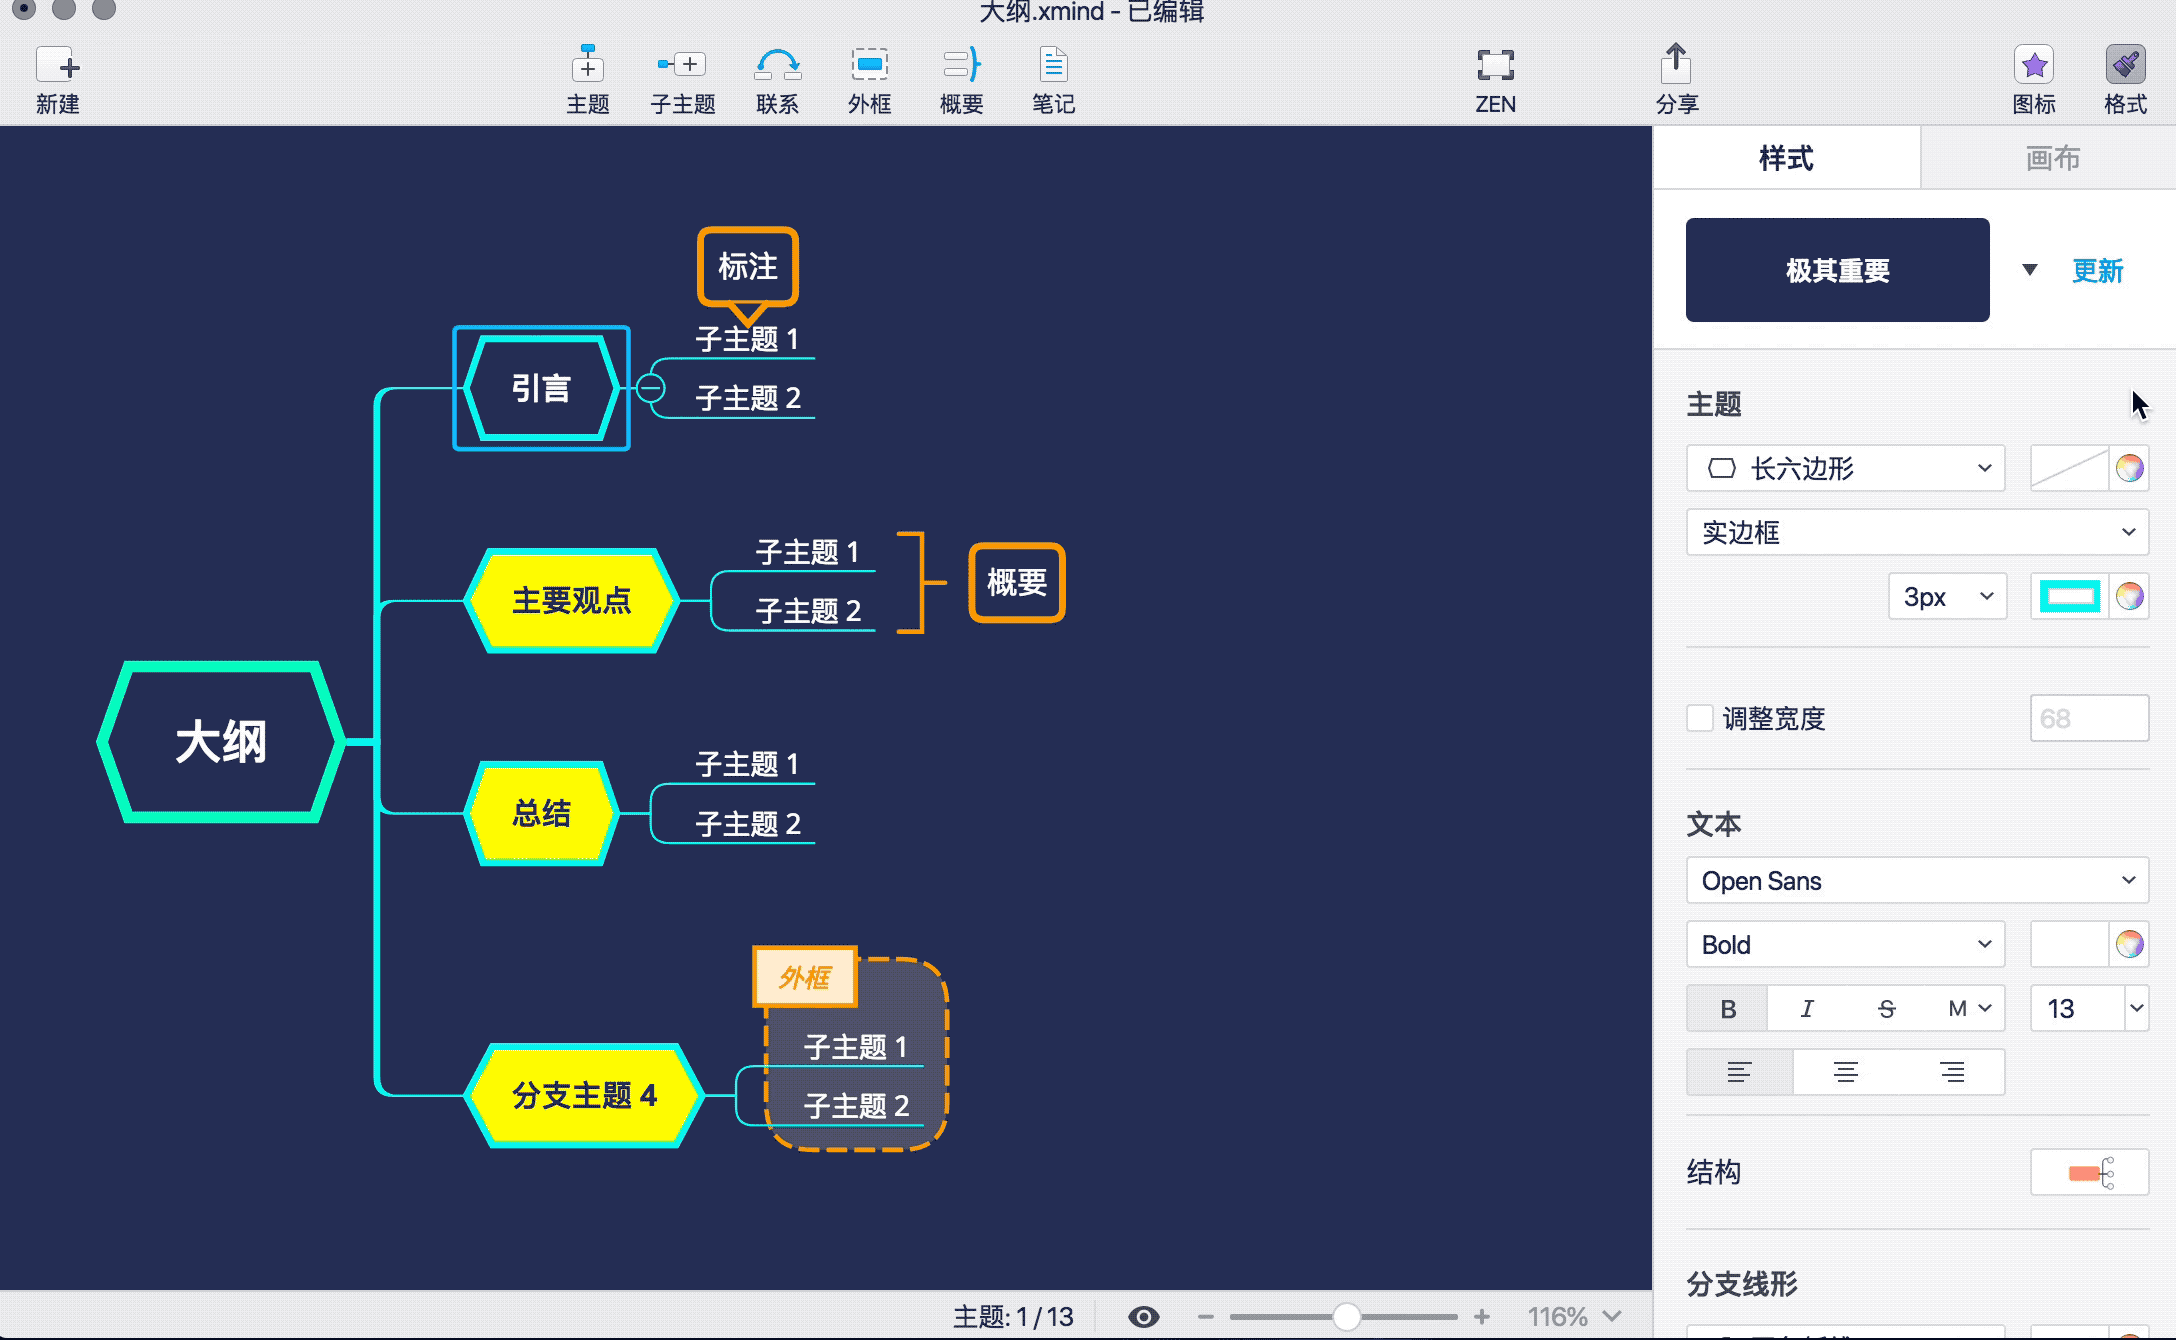The image size is (2176, 1340).
Task: Add a boundary with the 外框 icon
Action: point(869,78)
